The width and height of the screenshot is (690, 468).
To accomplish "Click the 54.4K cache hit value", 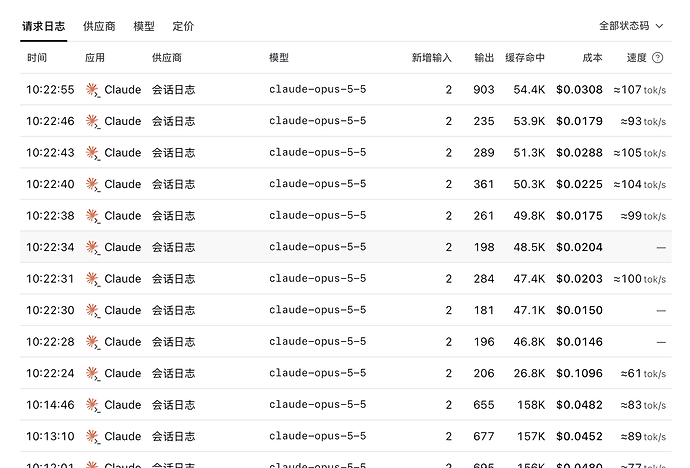I will 529,90.
